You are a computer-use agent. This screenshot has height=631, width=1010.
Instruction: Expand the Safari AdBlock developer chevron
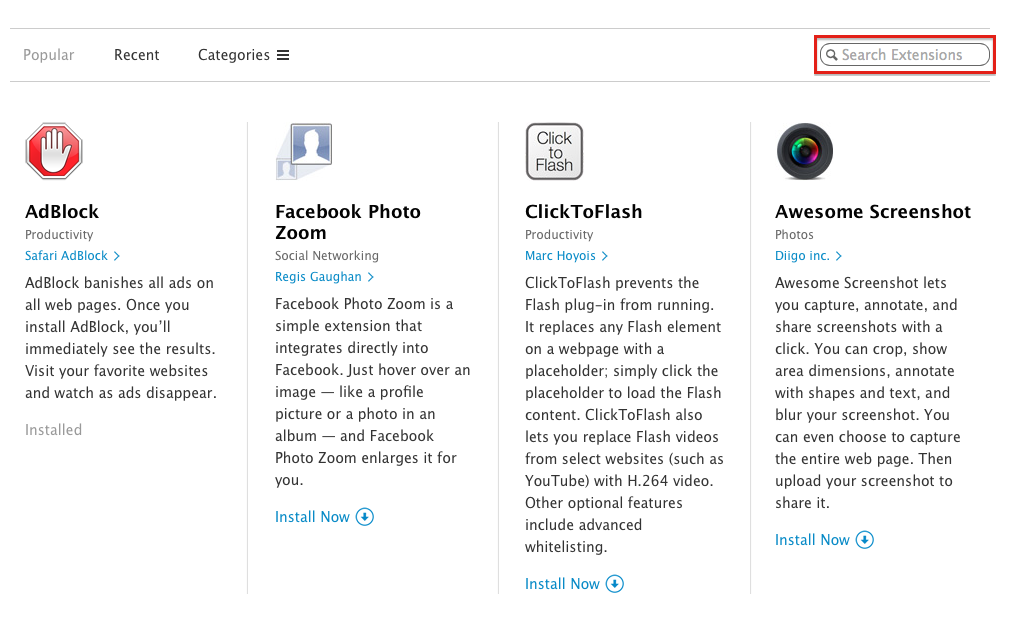tap(117, 256)
